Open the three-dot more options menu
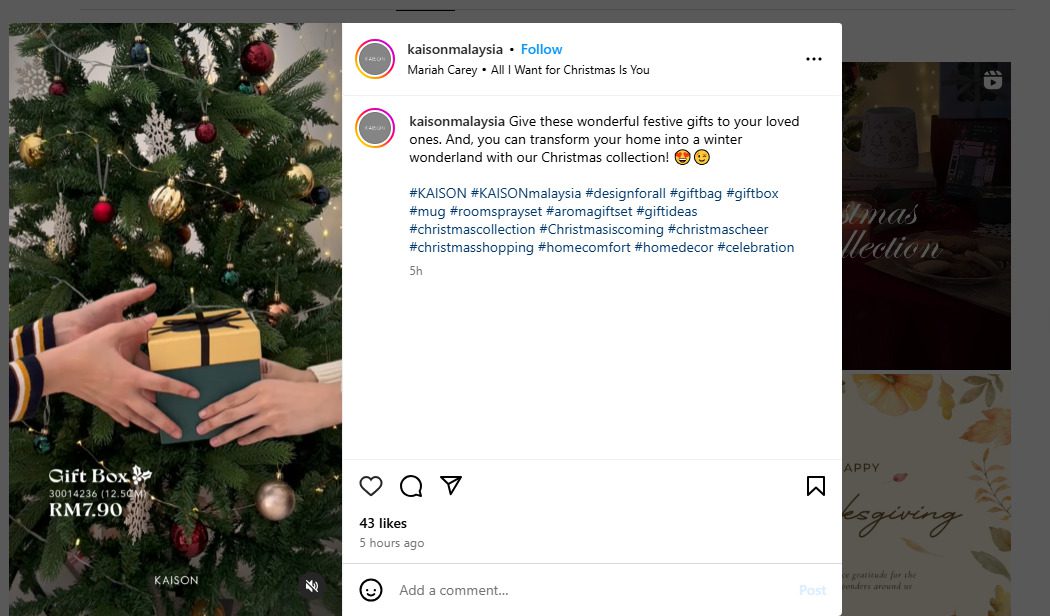Viewport: 1050px width, 616px height. coord(814,59)
